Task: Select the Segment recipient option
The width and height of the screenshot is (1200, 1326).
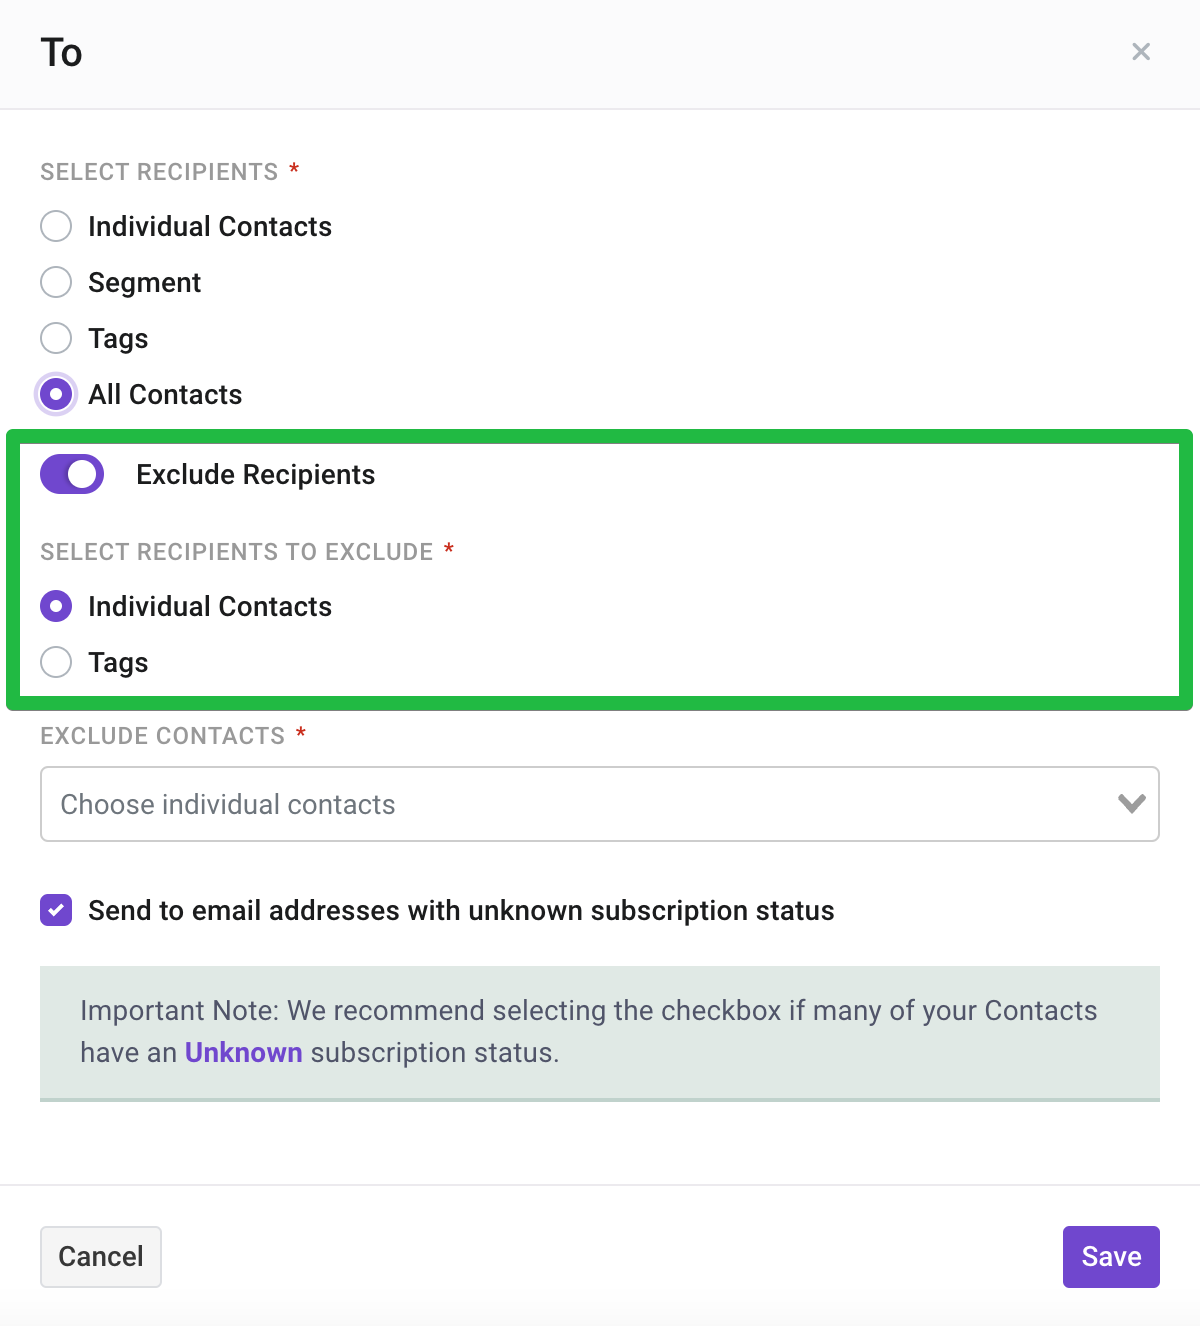Action: pos(56,282)
